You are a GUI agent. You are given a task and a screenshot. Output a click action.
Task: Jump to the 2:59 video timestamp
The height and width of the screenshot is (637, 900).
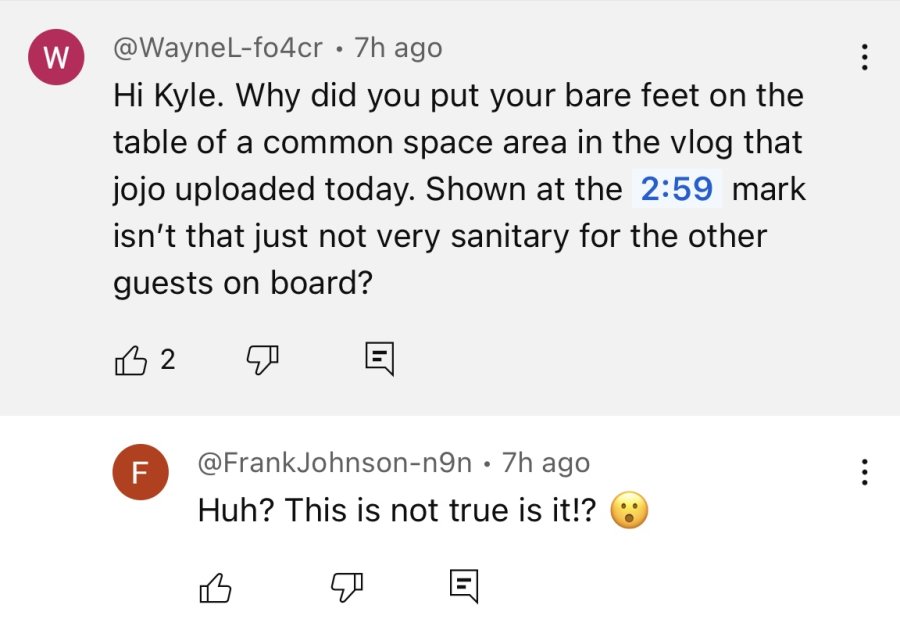(x=676, y=188)
